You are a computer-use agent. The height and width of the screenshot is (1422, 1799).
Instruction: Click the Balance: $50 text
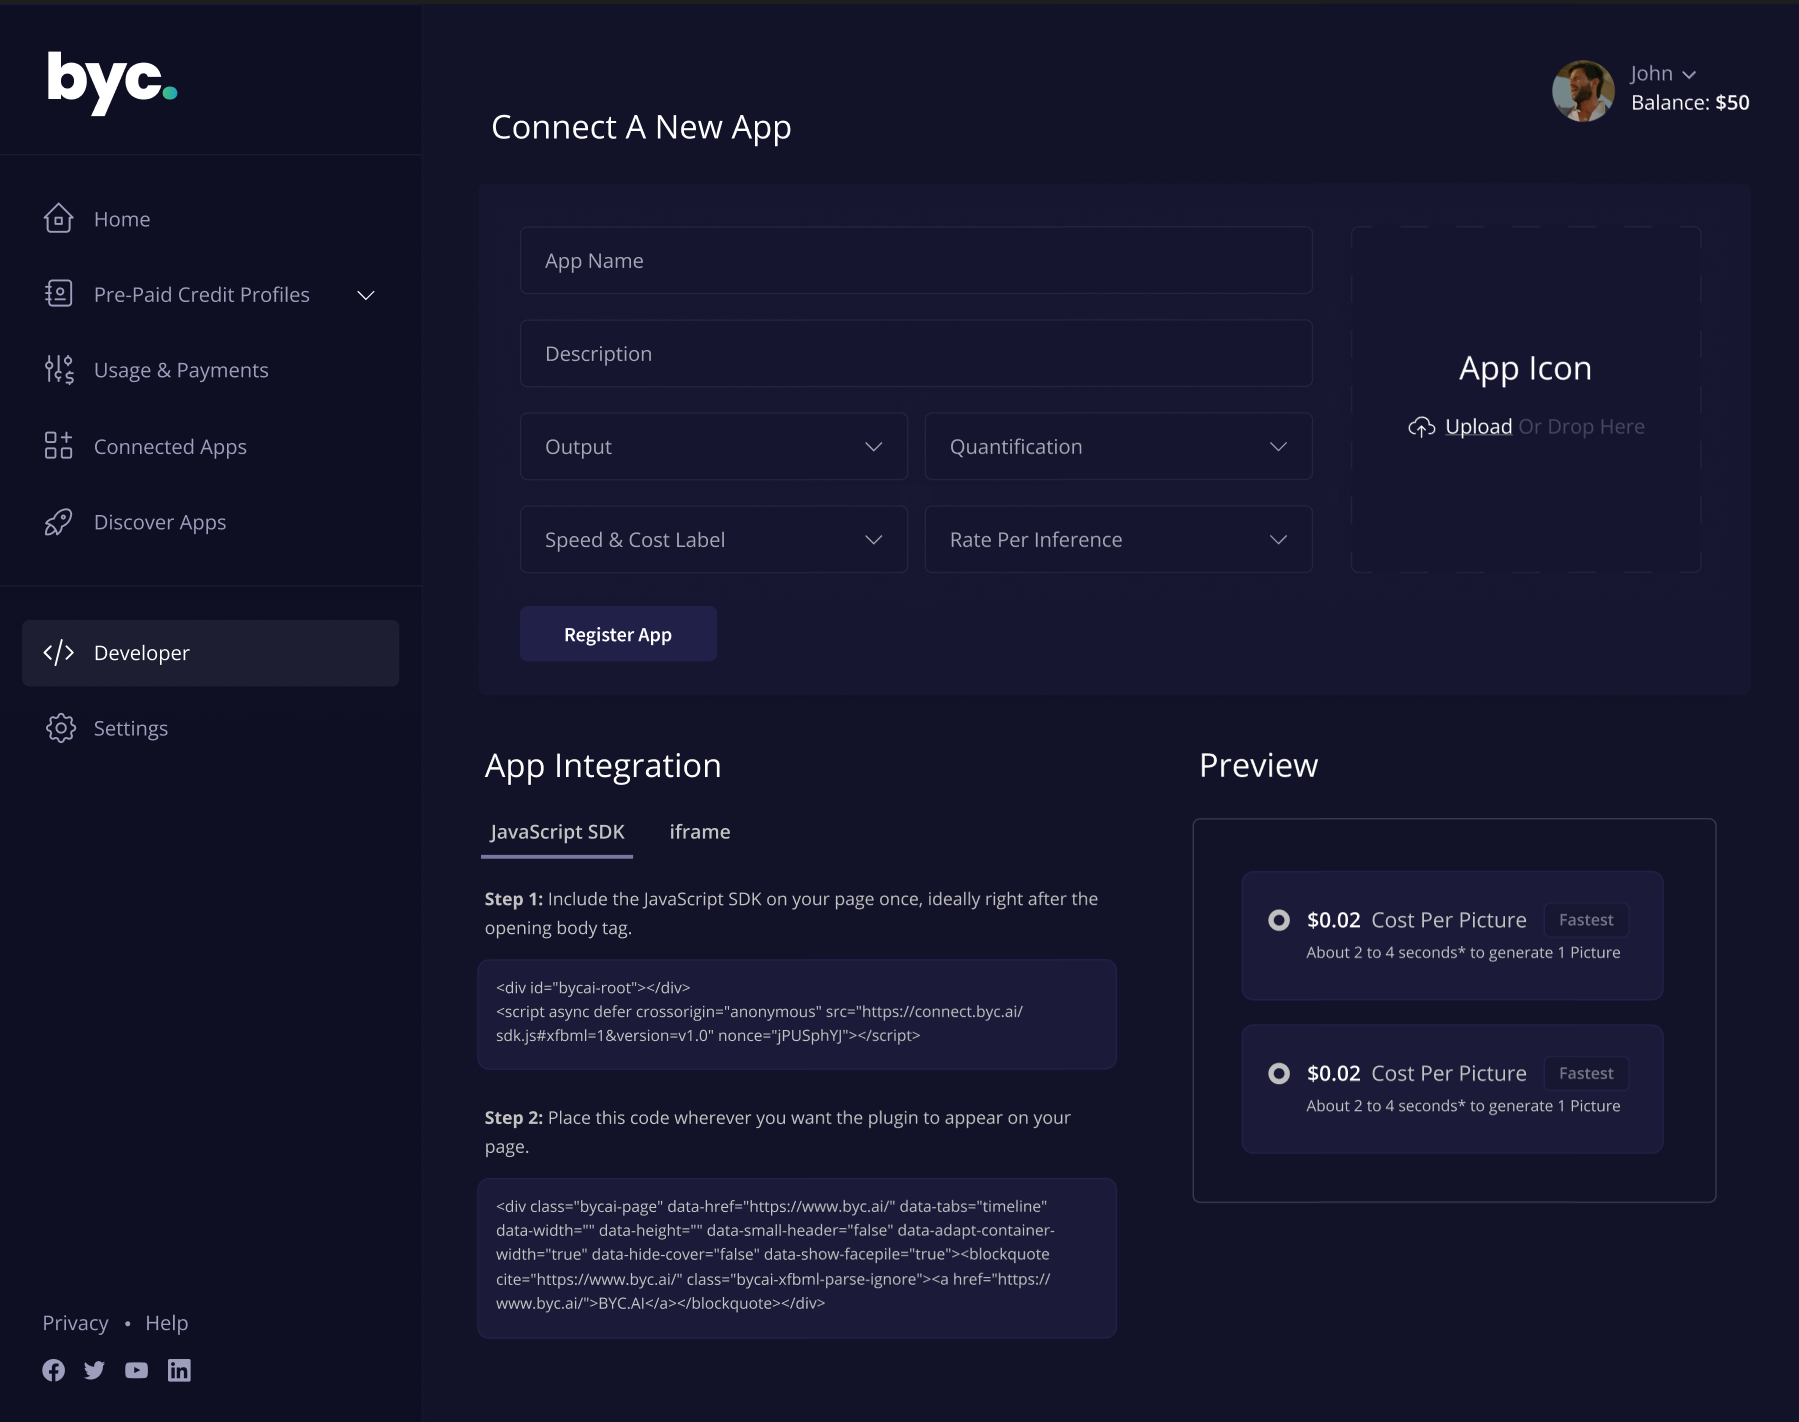(1690, 103)
